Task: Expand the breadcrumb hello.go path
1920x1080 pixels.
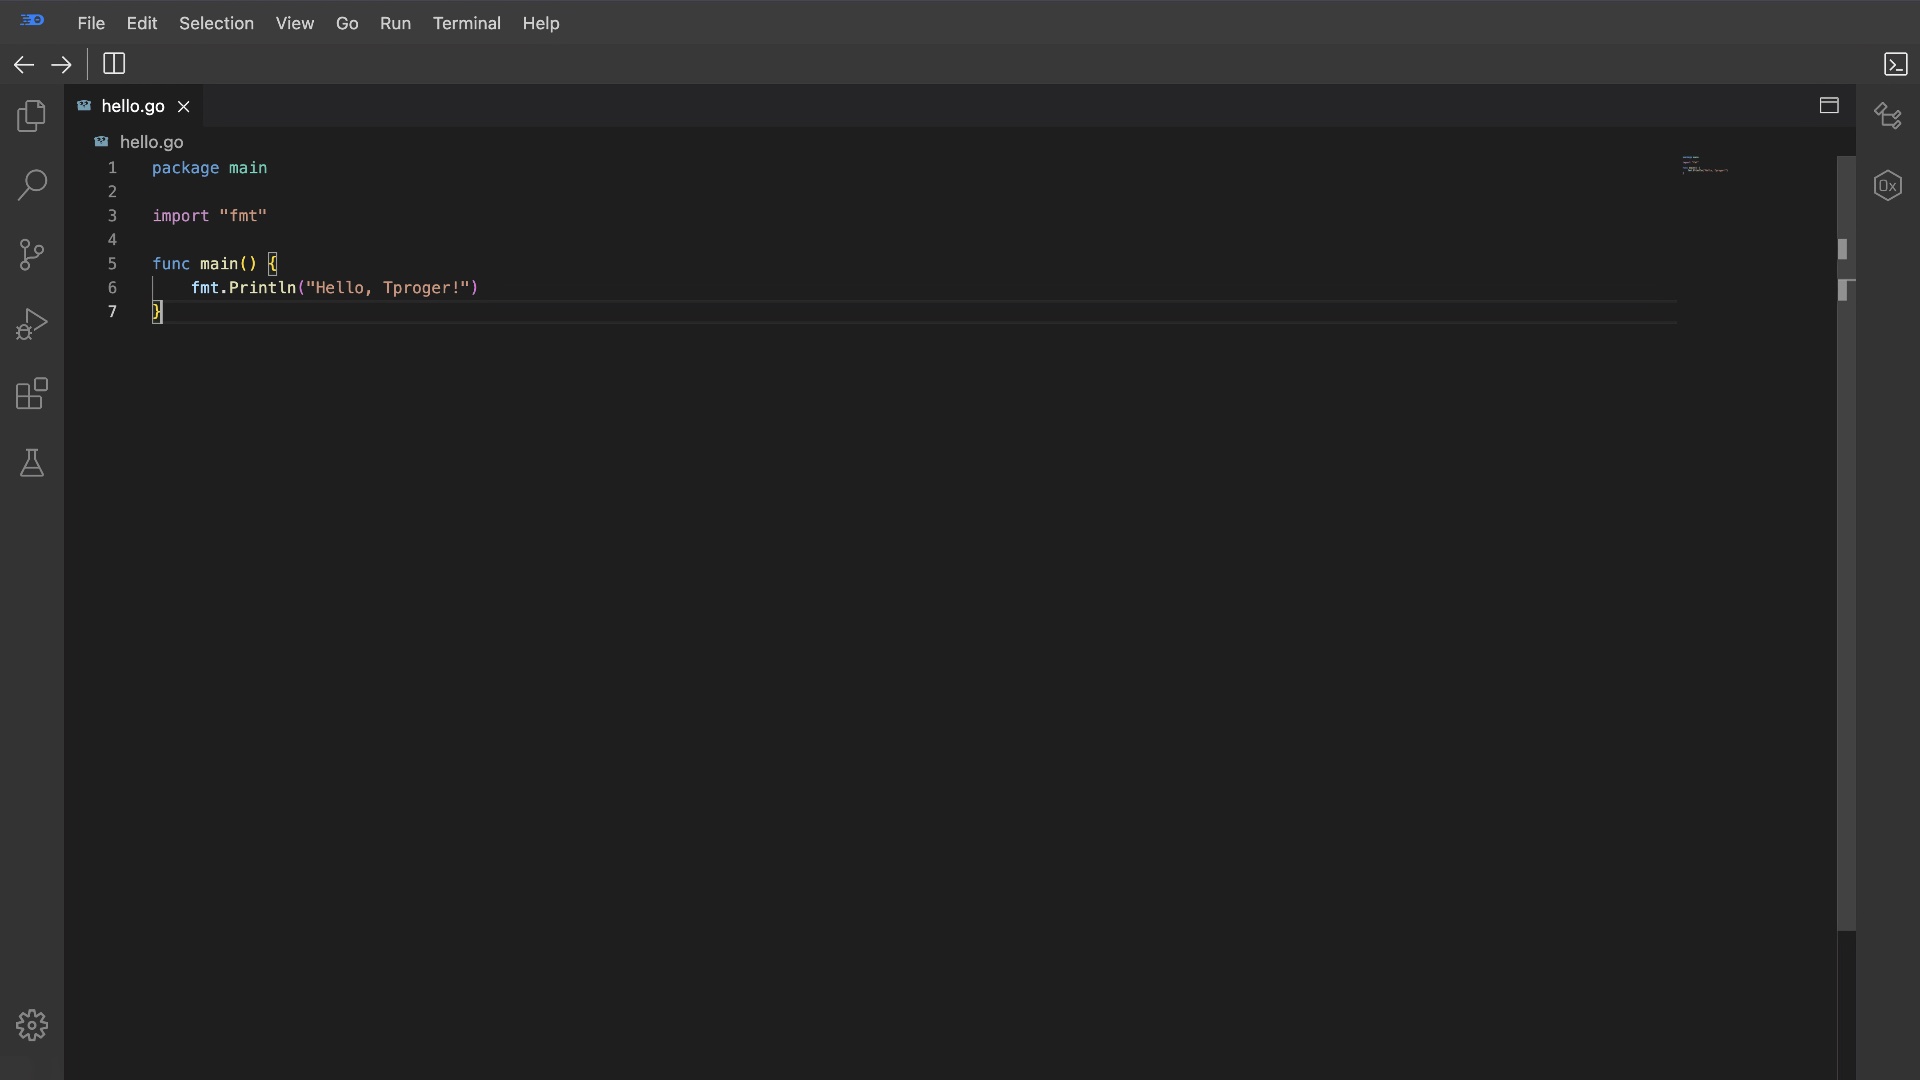Action: (x=149, y=141)
